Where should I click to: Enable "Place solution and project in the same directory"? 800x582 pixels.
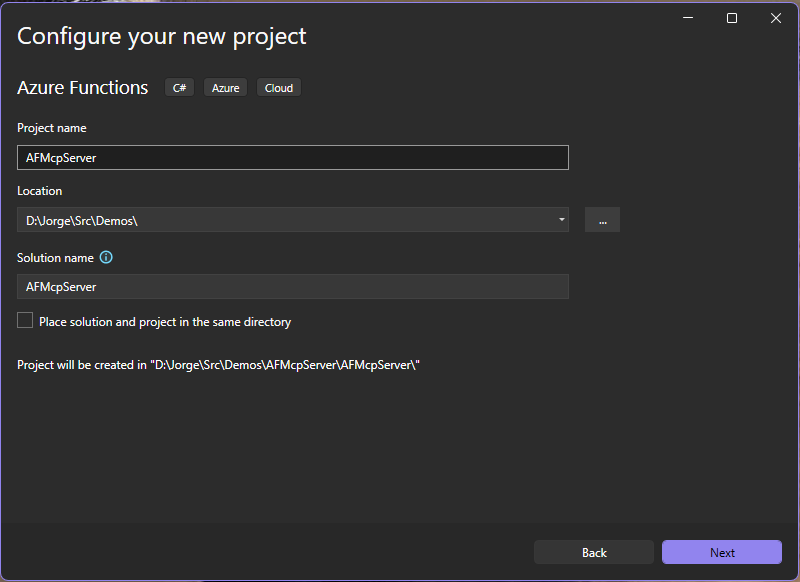point(25,320)
